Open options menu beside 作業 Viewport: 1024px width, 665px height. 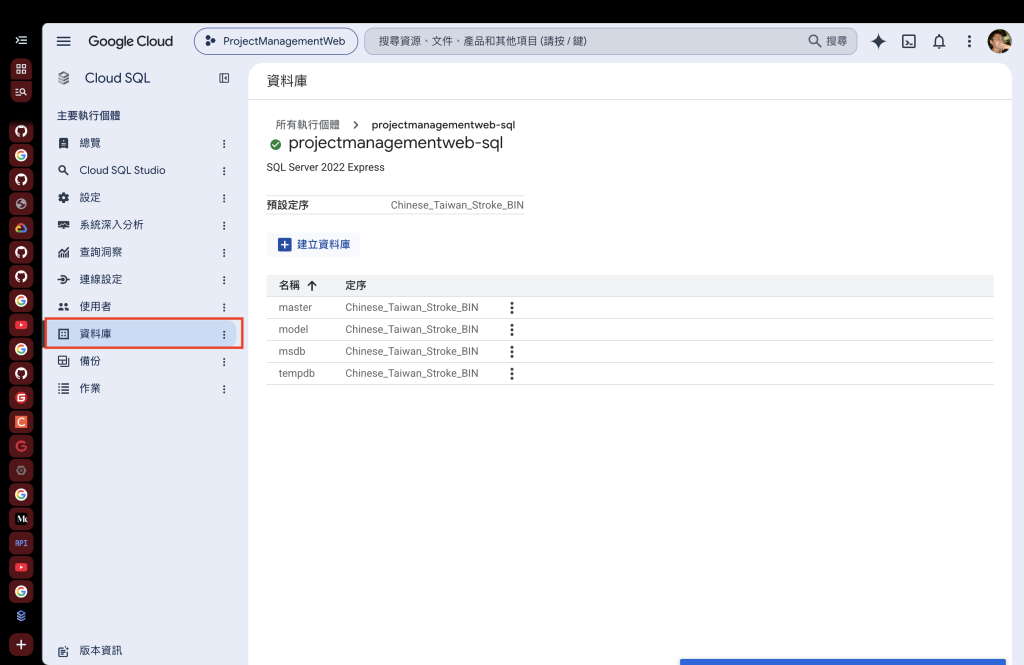[224, 389]
